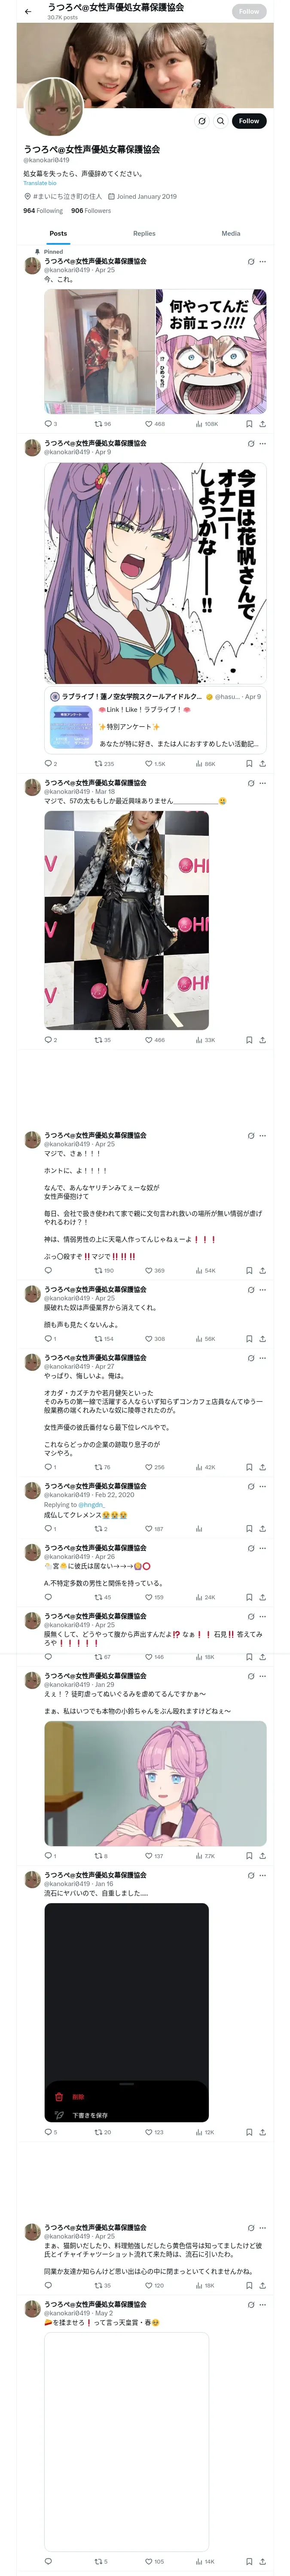Go back using the header arrow
290x2576 pixels.
[28, 11]
